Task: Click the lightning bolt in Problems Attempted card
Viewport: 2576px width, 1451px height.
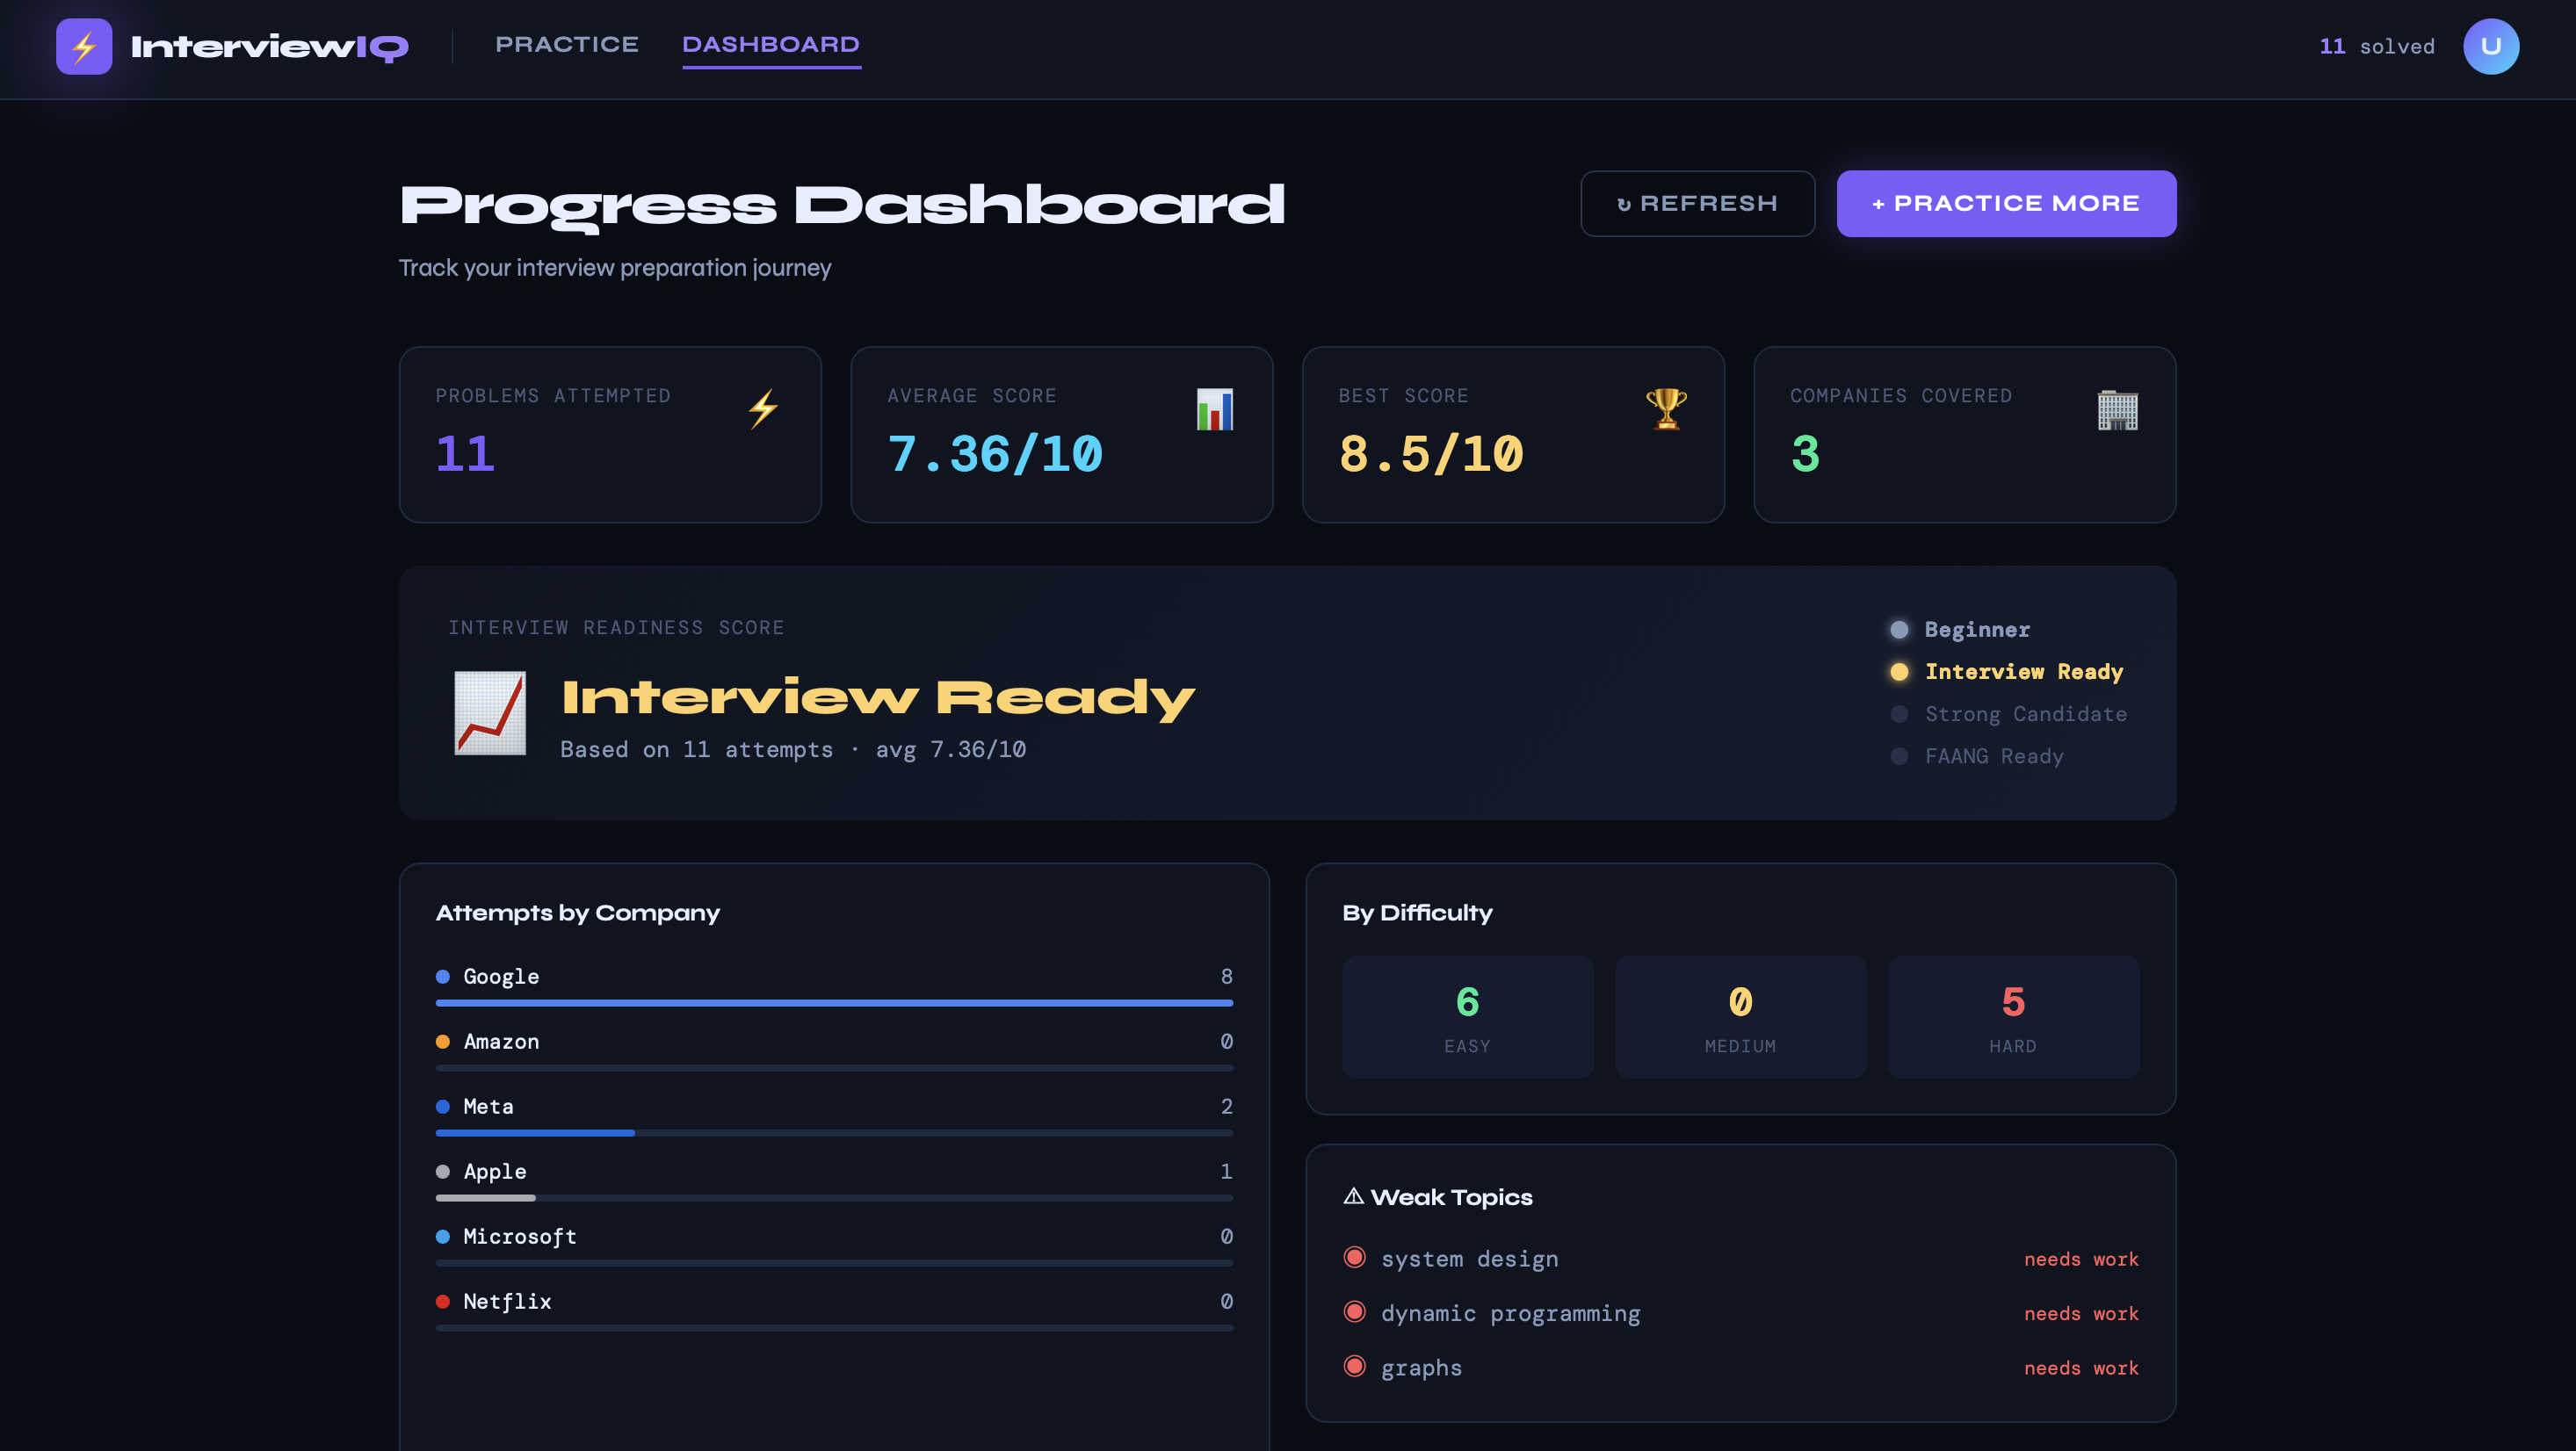Action: (763, 409)
